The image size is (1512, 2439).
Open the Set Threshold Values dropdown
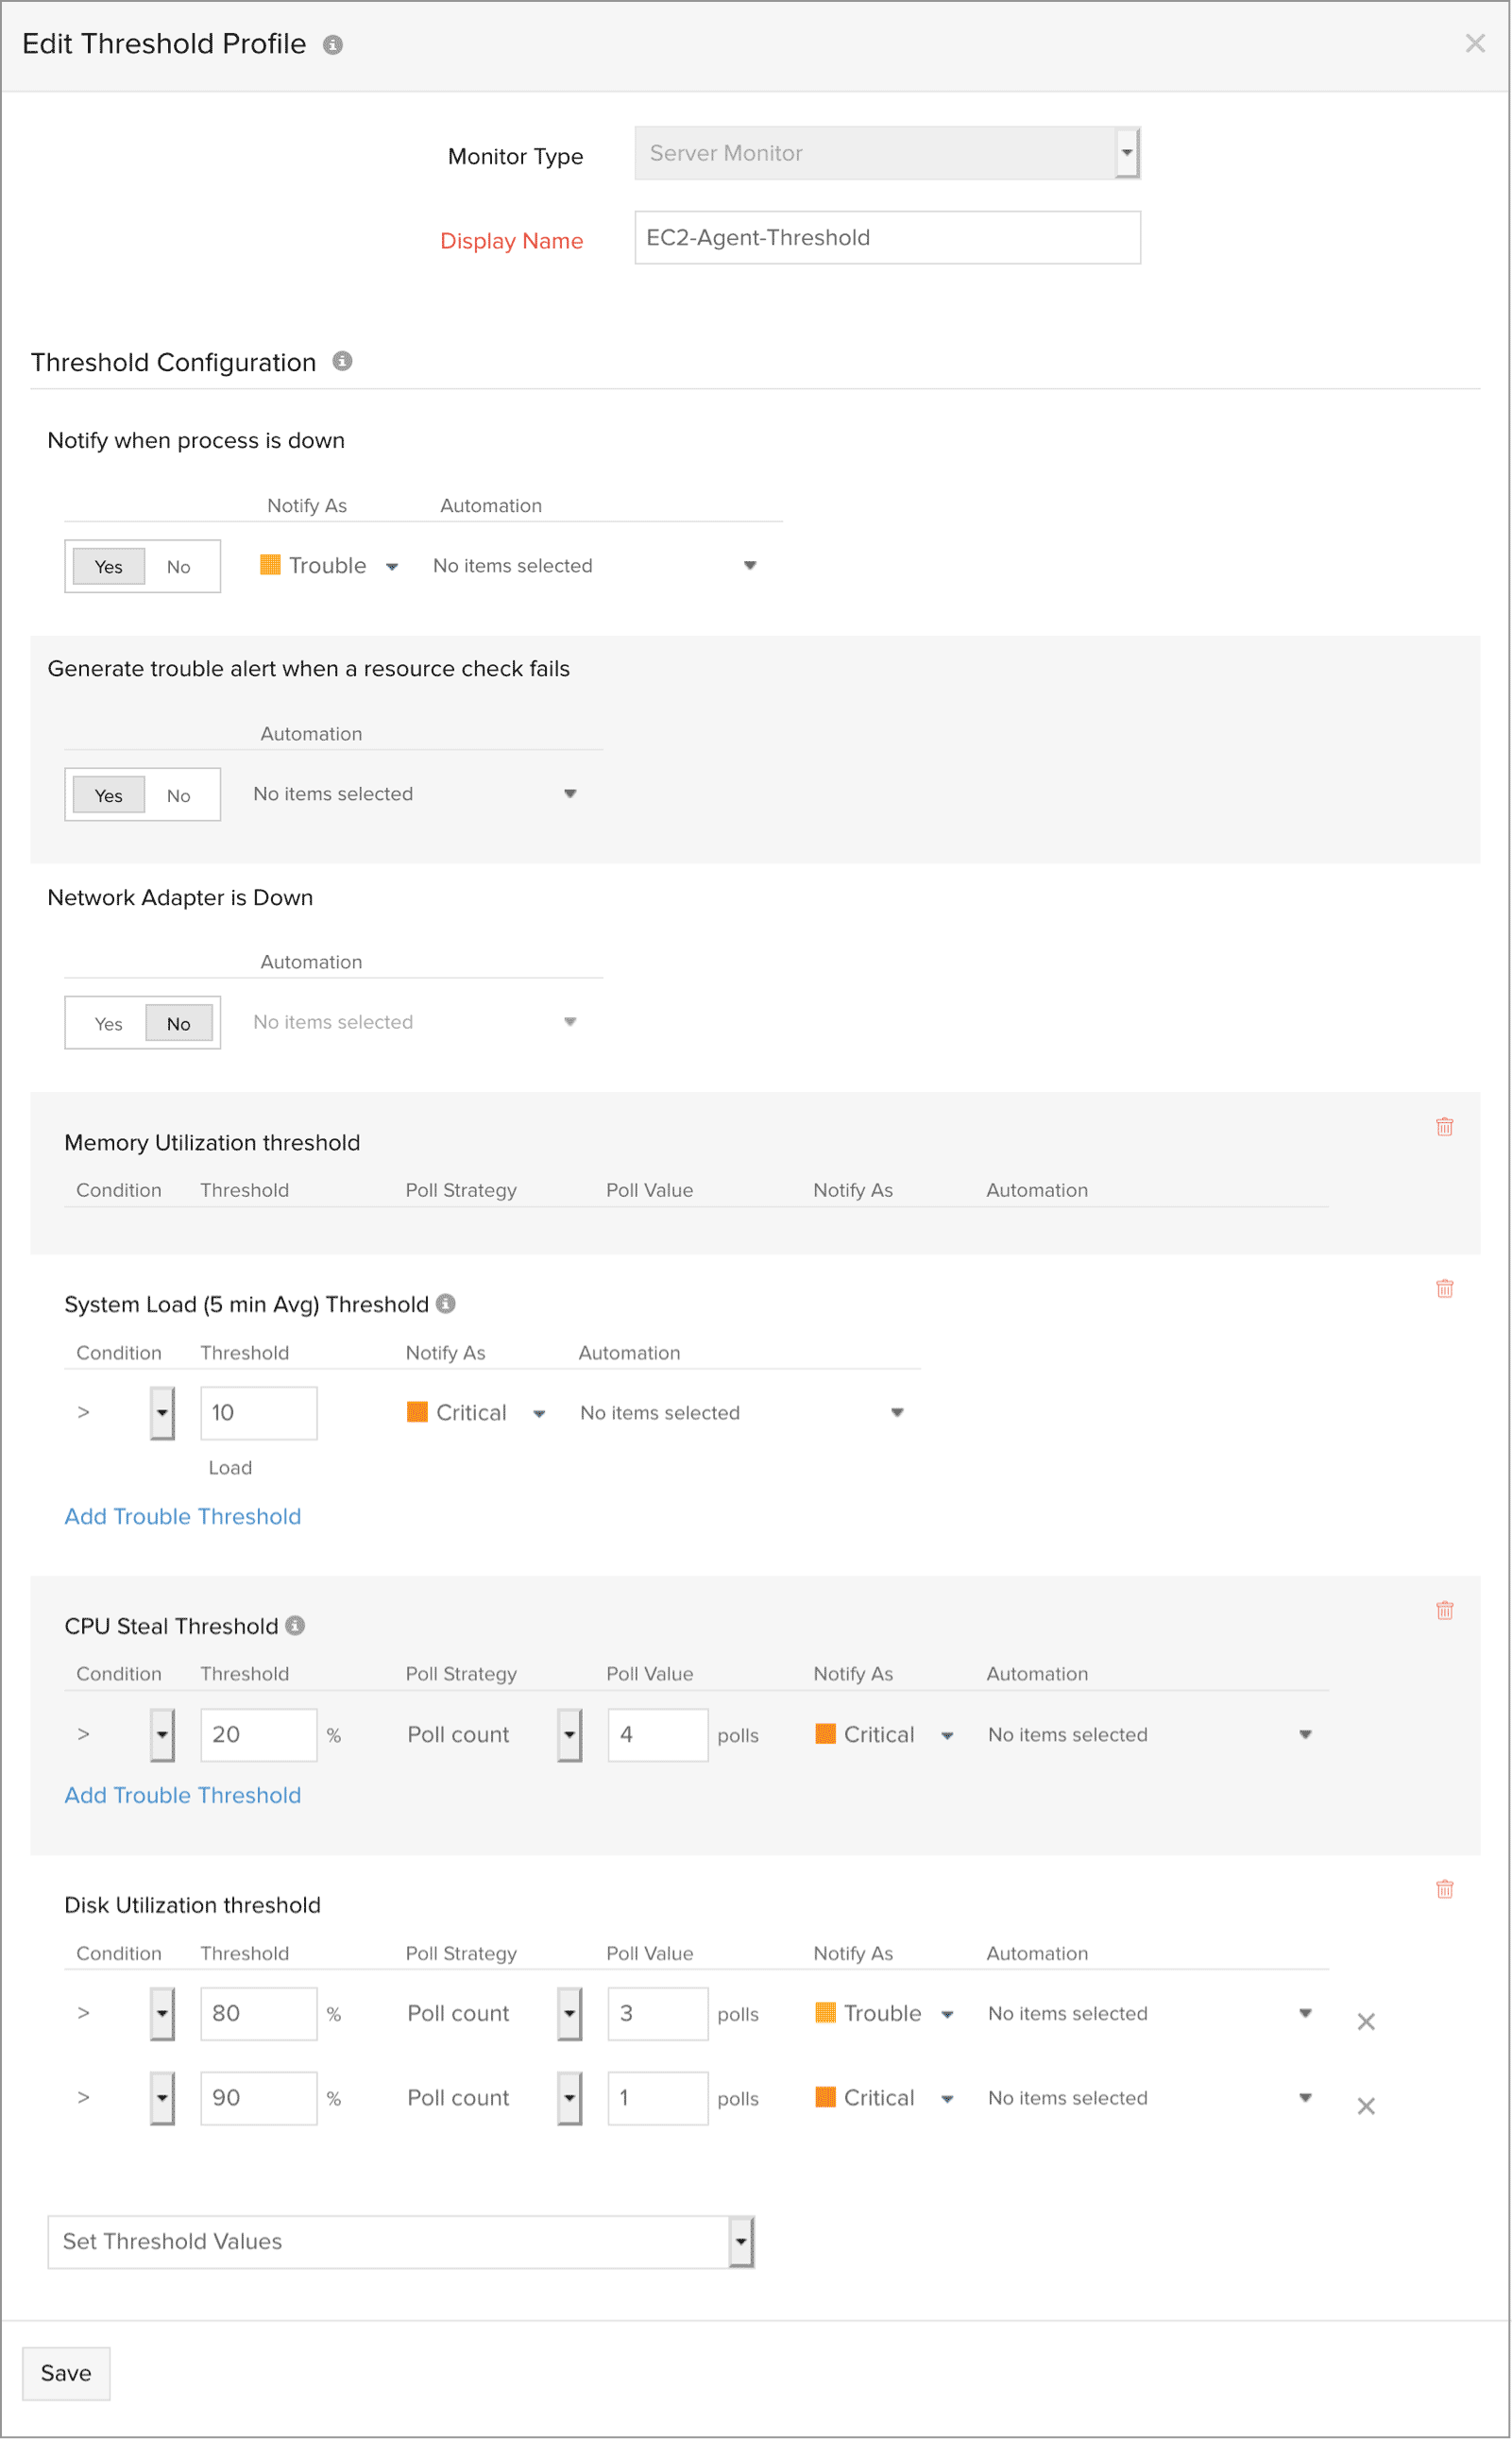740,2242
